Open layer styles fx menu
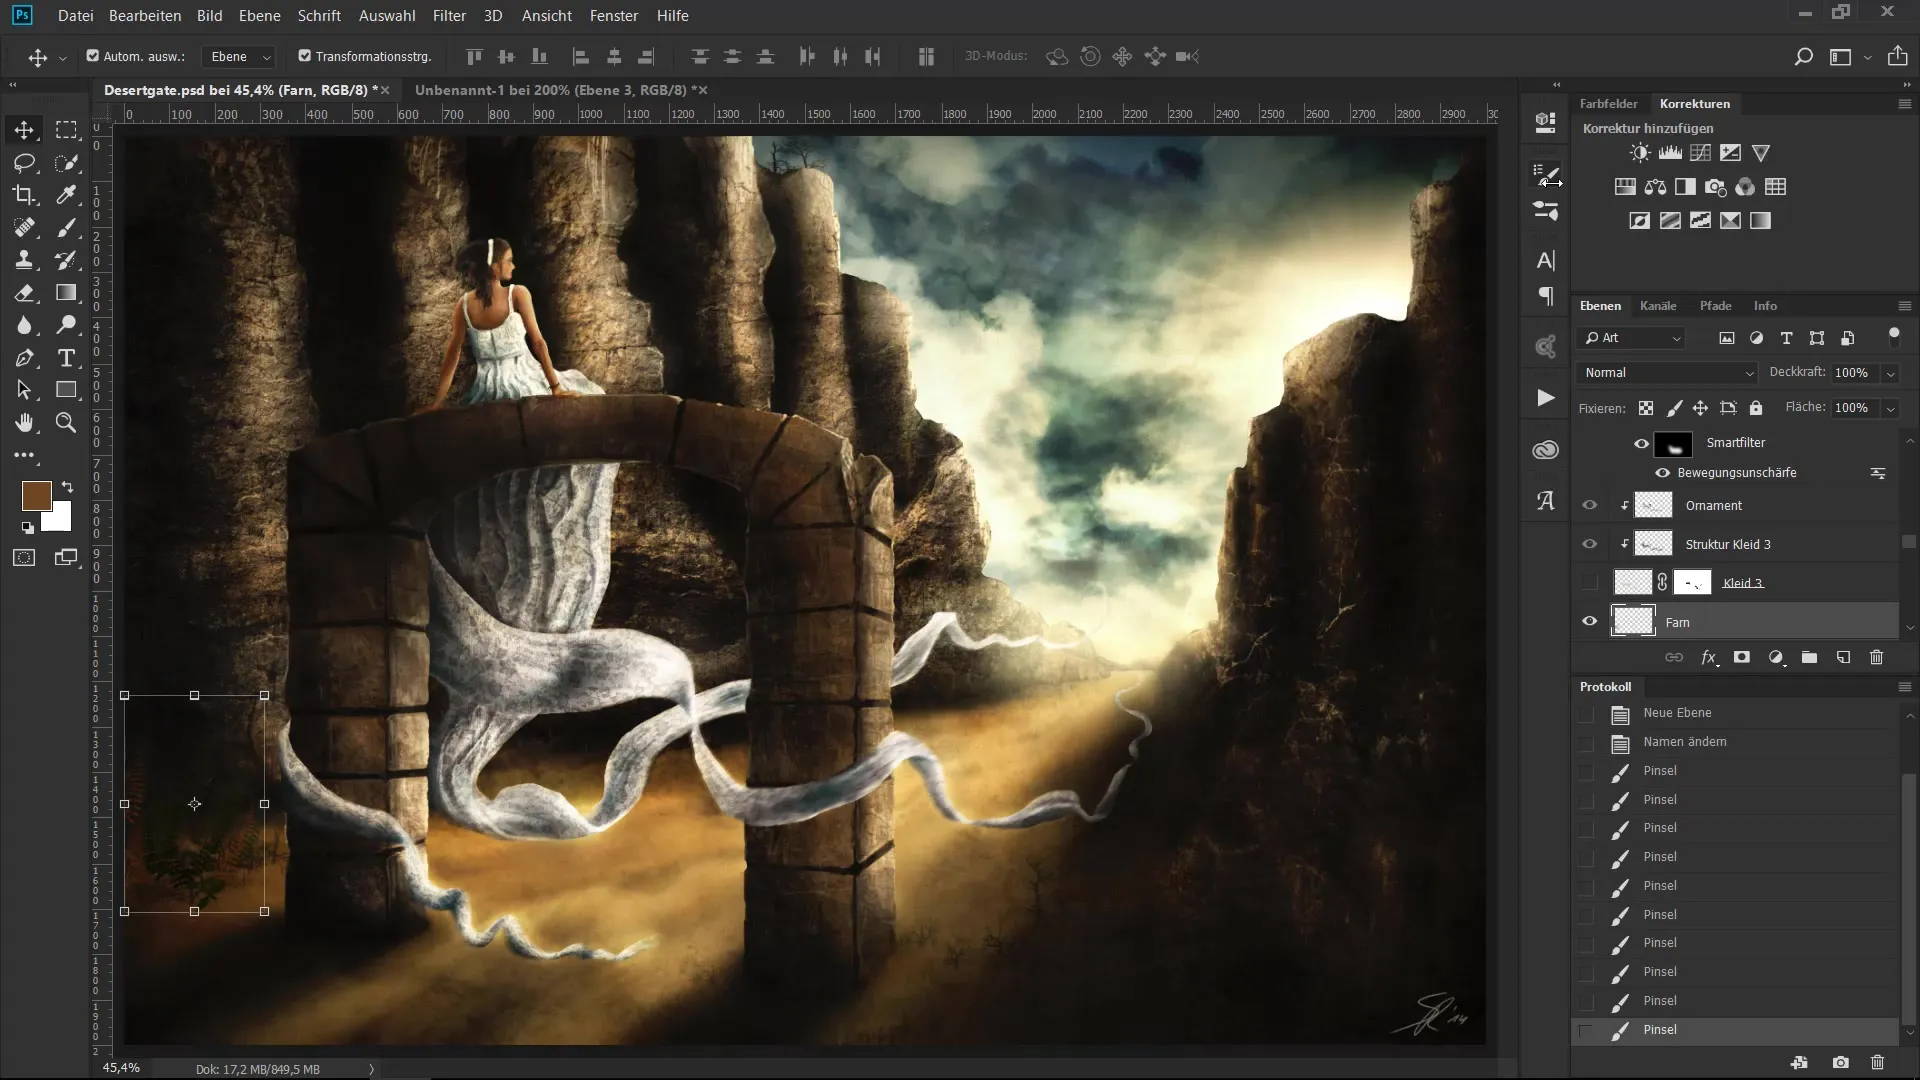1920x1080 pixels. coord(1709,657)
